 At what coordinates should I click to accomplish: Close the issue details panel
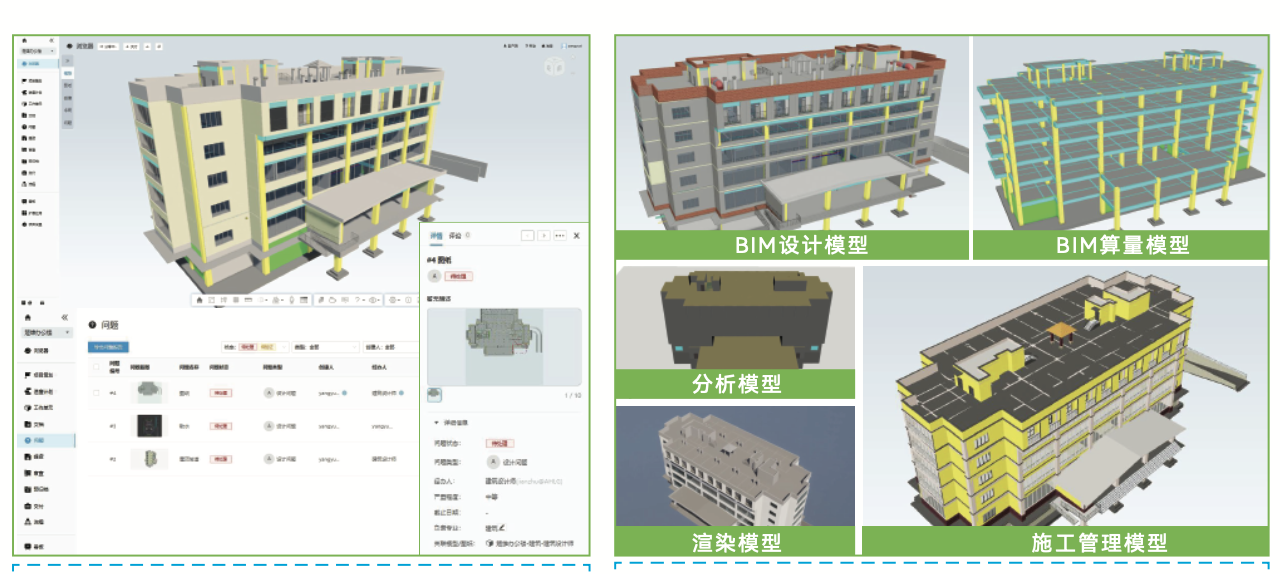pos(576,236)
